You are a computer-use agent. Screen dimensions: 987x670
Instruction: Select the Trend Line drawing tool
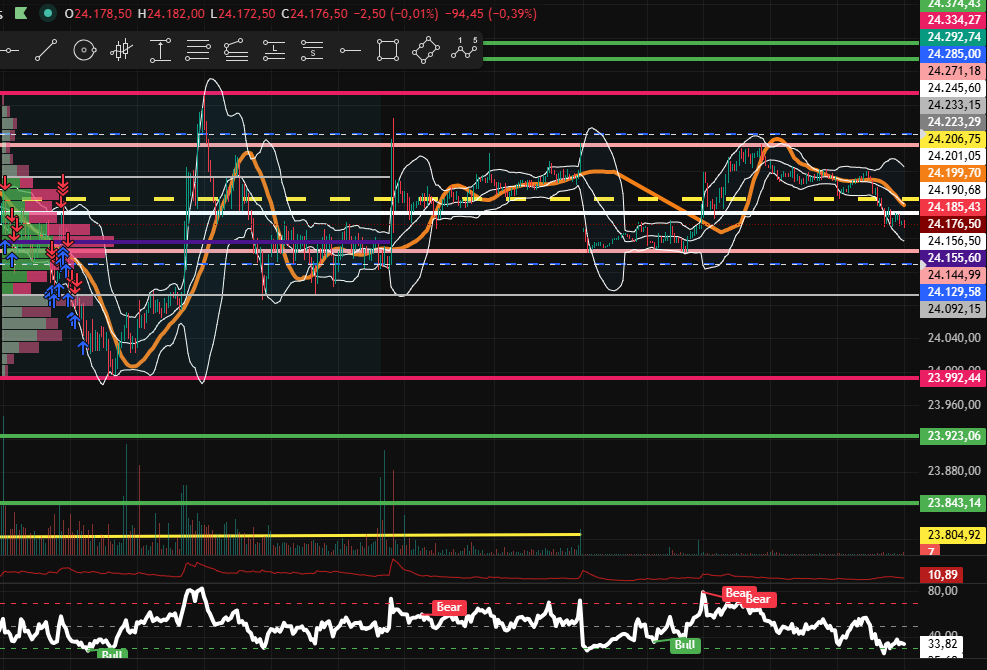[47, 49]
